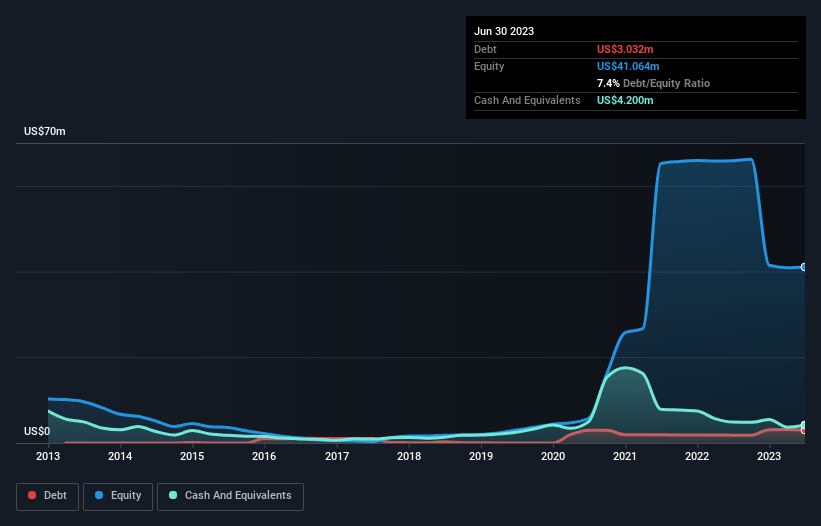Click the 7.4% Debt/Equity Ratio text

pos(653,83)
